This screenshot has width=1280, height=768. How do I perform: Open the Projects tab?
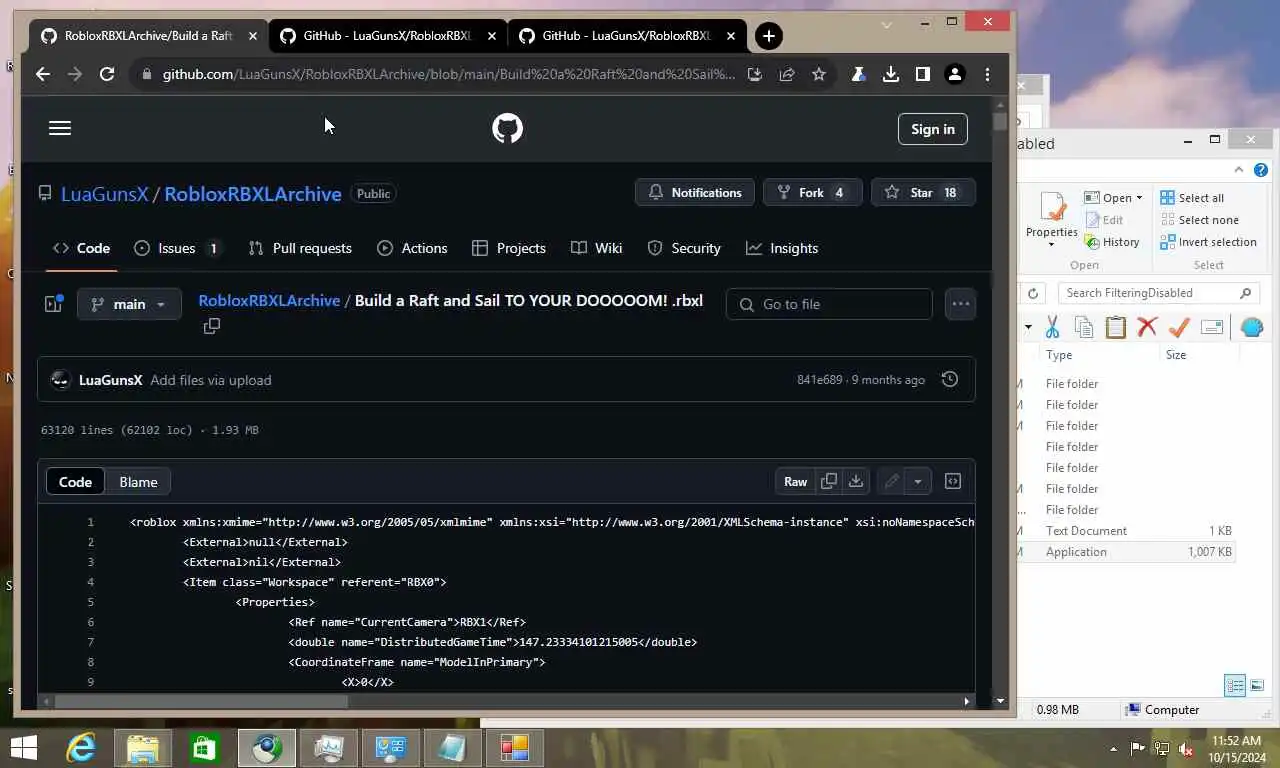509,248
